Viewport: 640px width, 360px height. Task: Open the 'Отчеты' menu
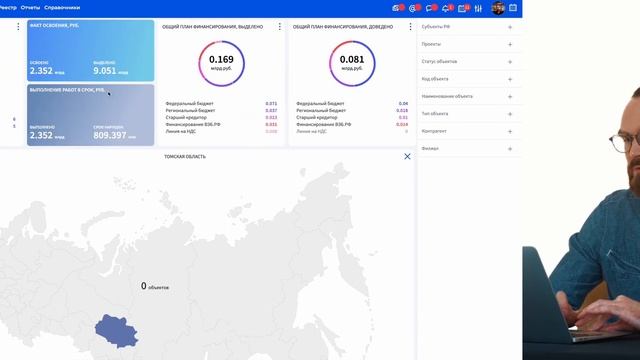[x=30, y=8]
